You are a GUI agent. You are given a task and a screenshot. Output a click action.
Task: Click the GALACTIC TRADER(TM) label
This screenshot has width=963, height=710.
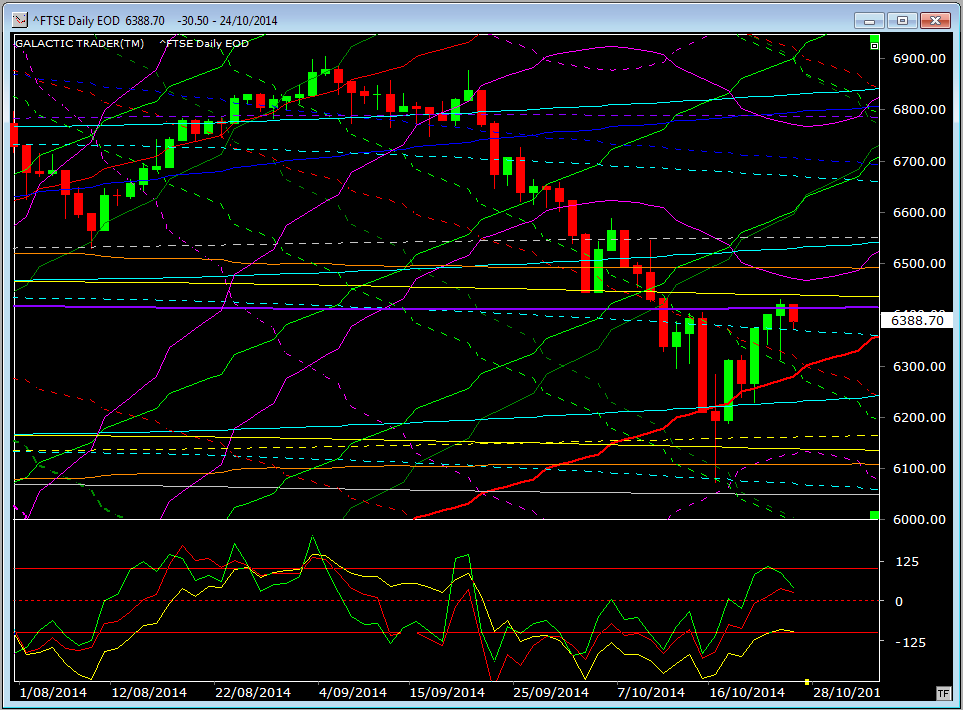(79, 44)
